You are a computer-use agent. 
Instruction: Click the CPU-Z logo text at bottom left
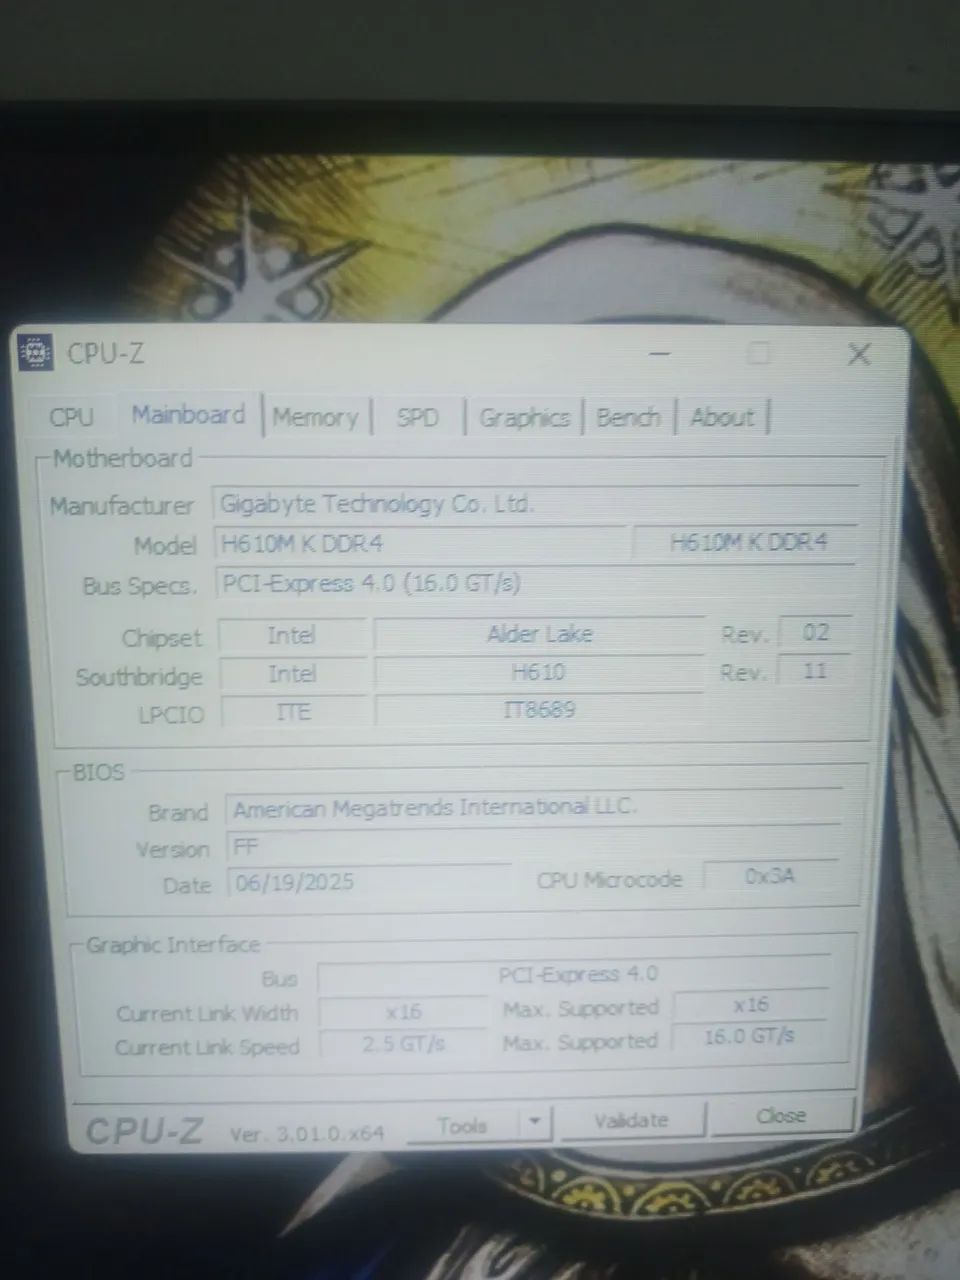[x=144, y=1131]
